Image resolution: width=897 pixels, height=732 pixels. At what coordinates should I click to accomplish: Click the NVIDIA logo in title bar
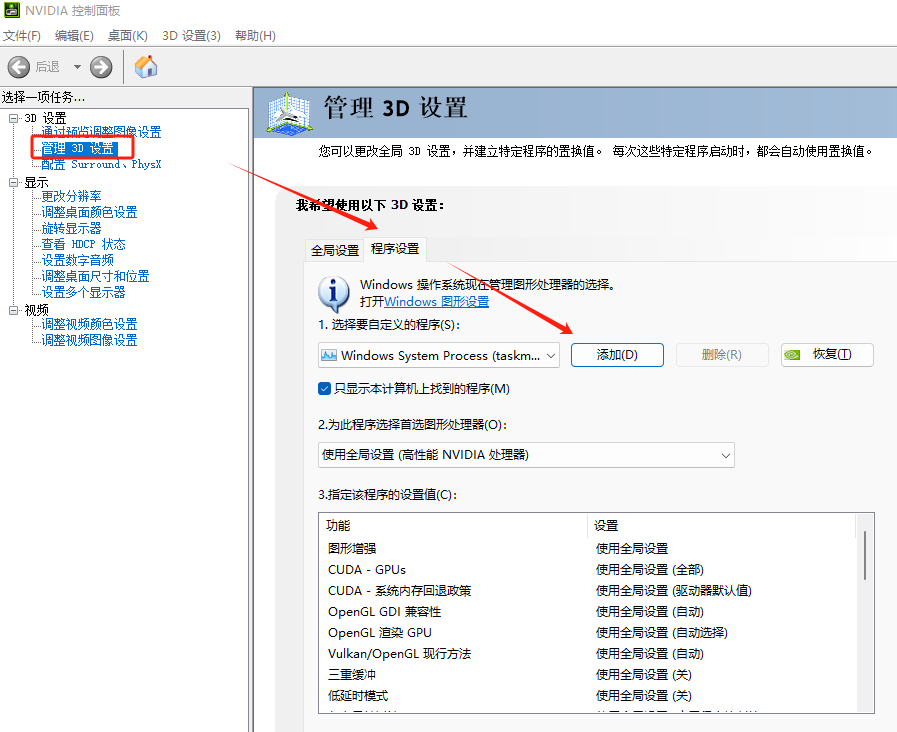pyautogui.click(x=11, y=10)
